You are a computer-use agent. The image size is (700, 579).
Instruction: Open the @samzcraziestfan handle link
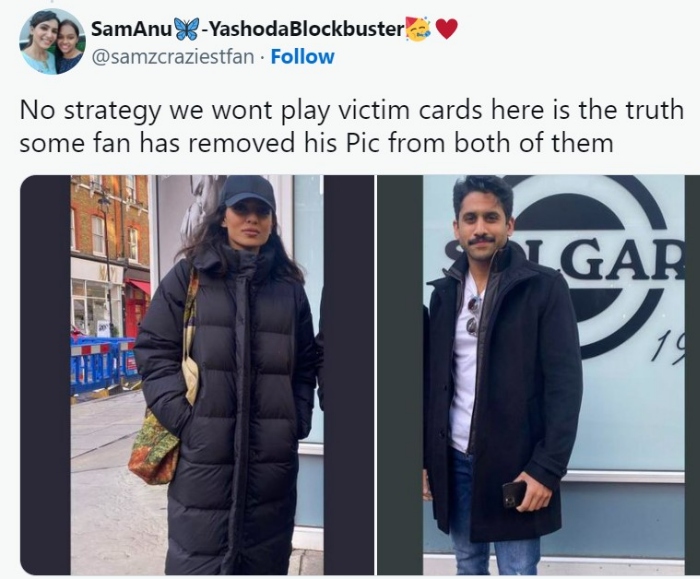172,57
